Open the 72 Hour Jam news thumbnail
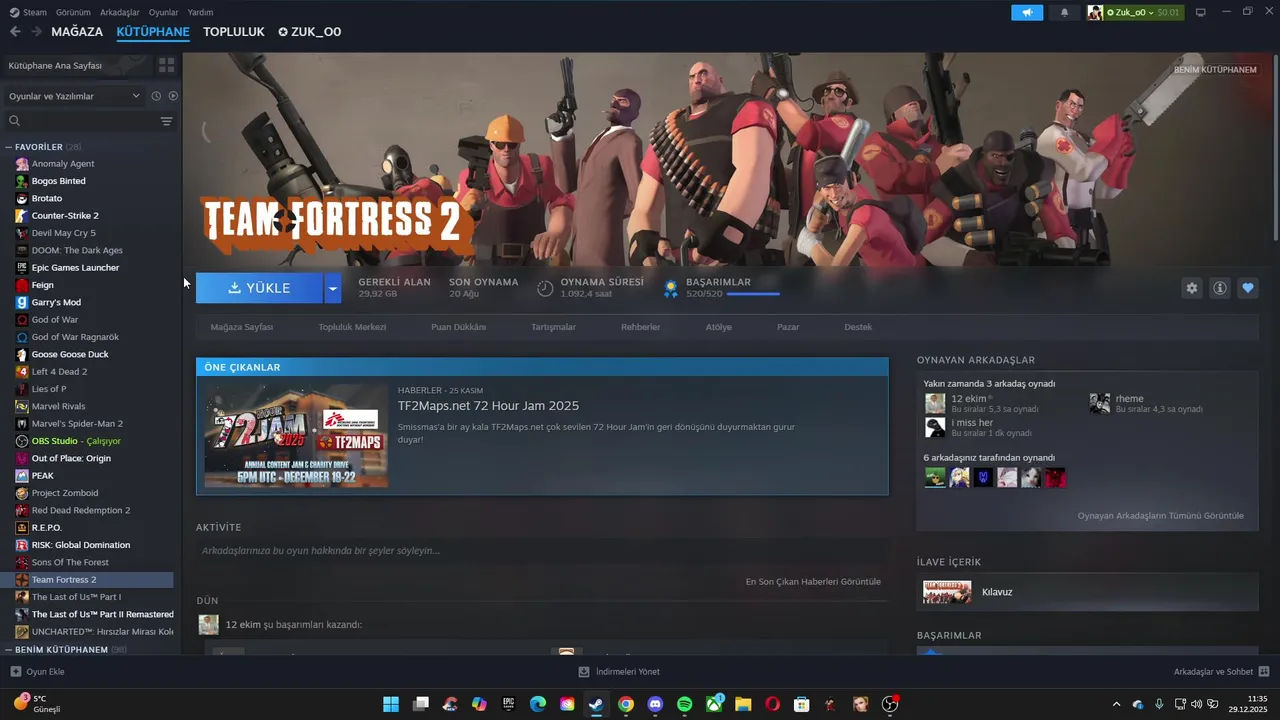The height and width of the screenshot is (720, 1280). point(296,436)
